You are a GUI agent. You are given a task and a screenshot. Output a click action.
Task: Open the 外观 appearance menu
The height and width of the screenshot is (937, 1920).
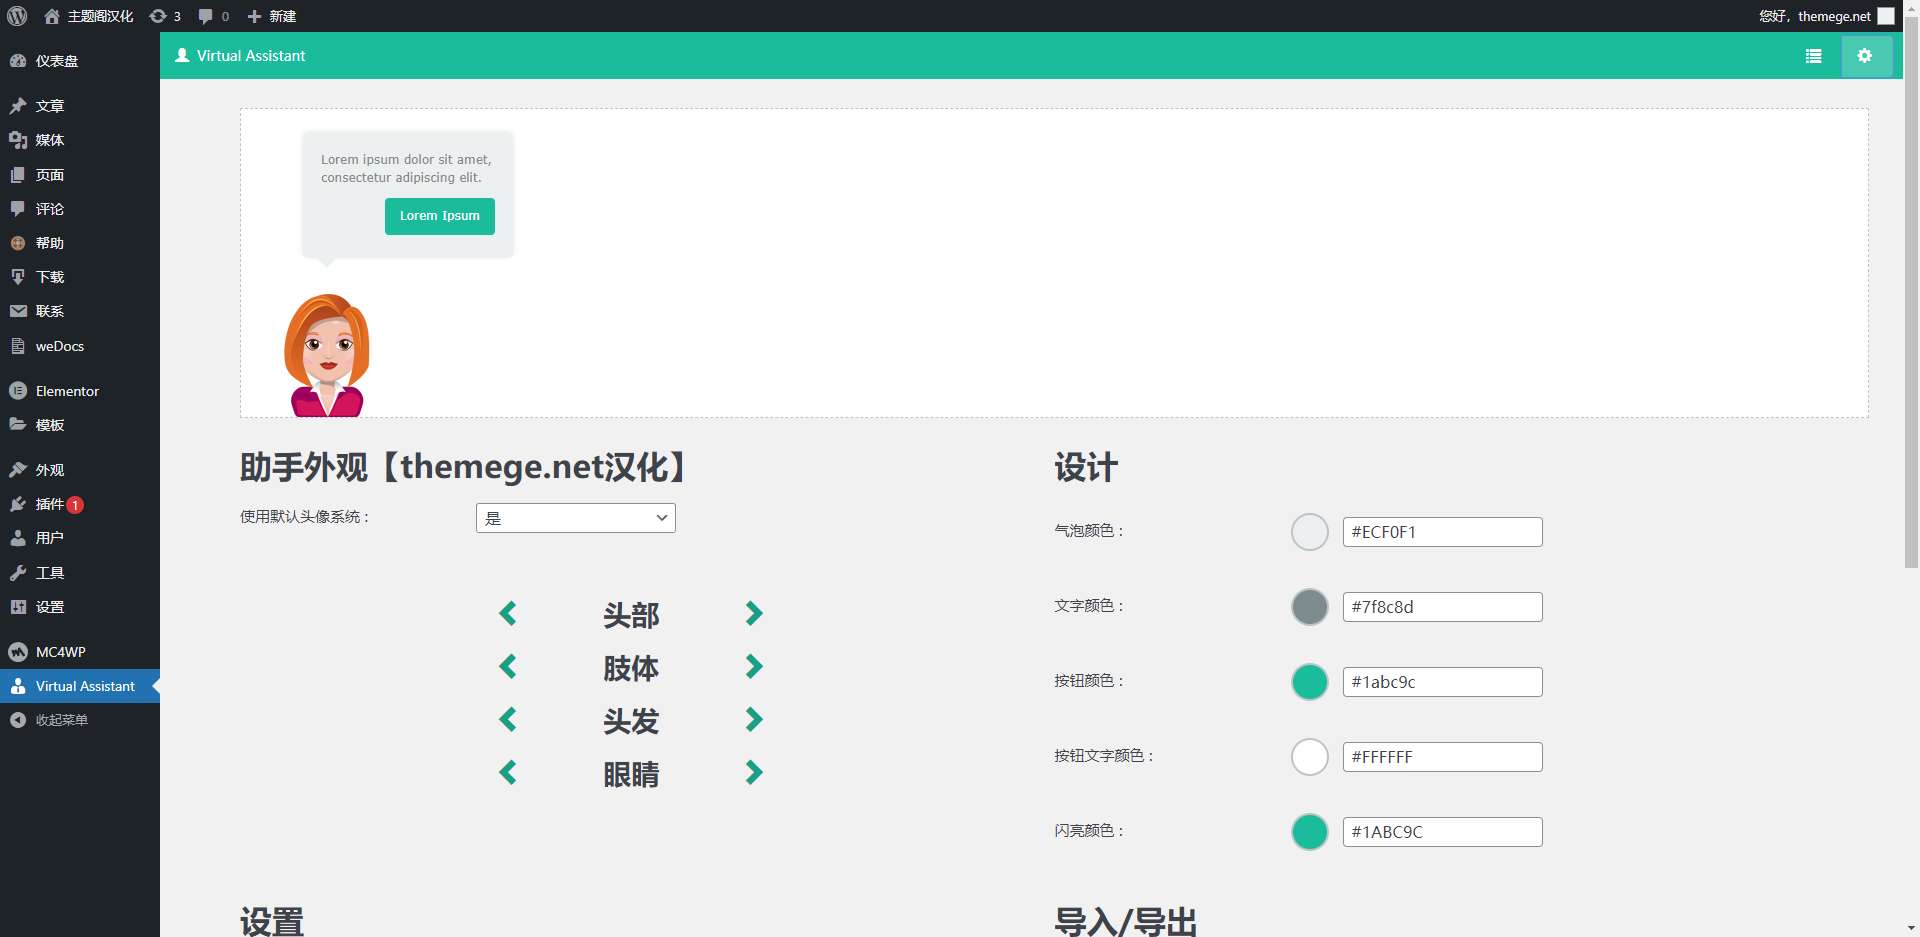pyautogui.click(x=80, y=470)
